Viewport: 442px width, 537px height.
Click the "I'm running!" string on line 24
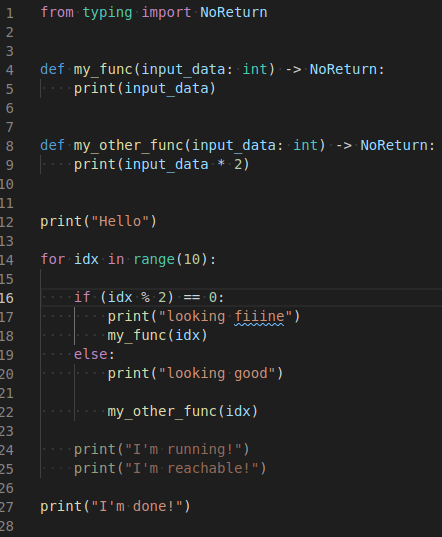click(x=183, y=450)
